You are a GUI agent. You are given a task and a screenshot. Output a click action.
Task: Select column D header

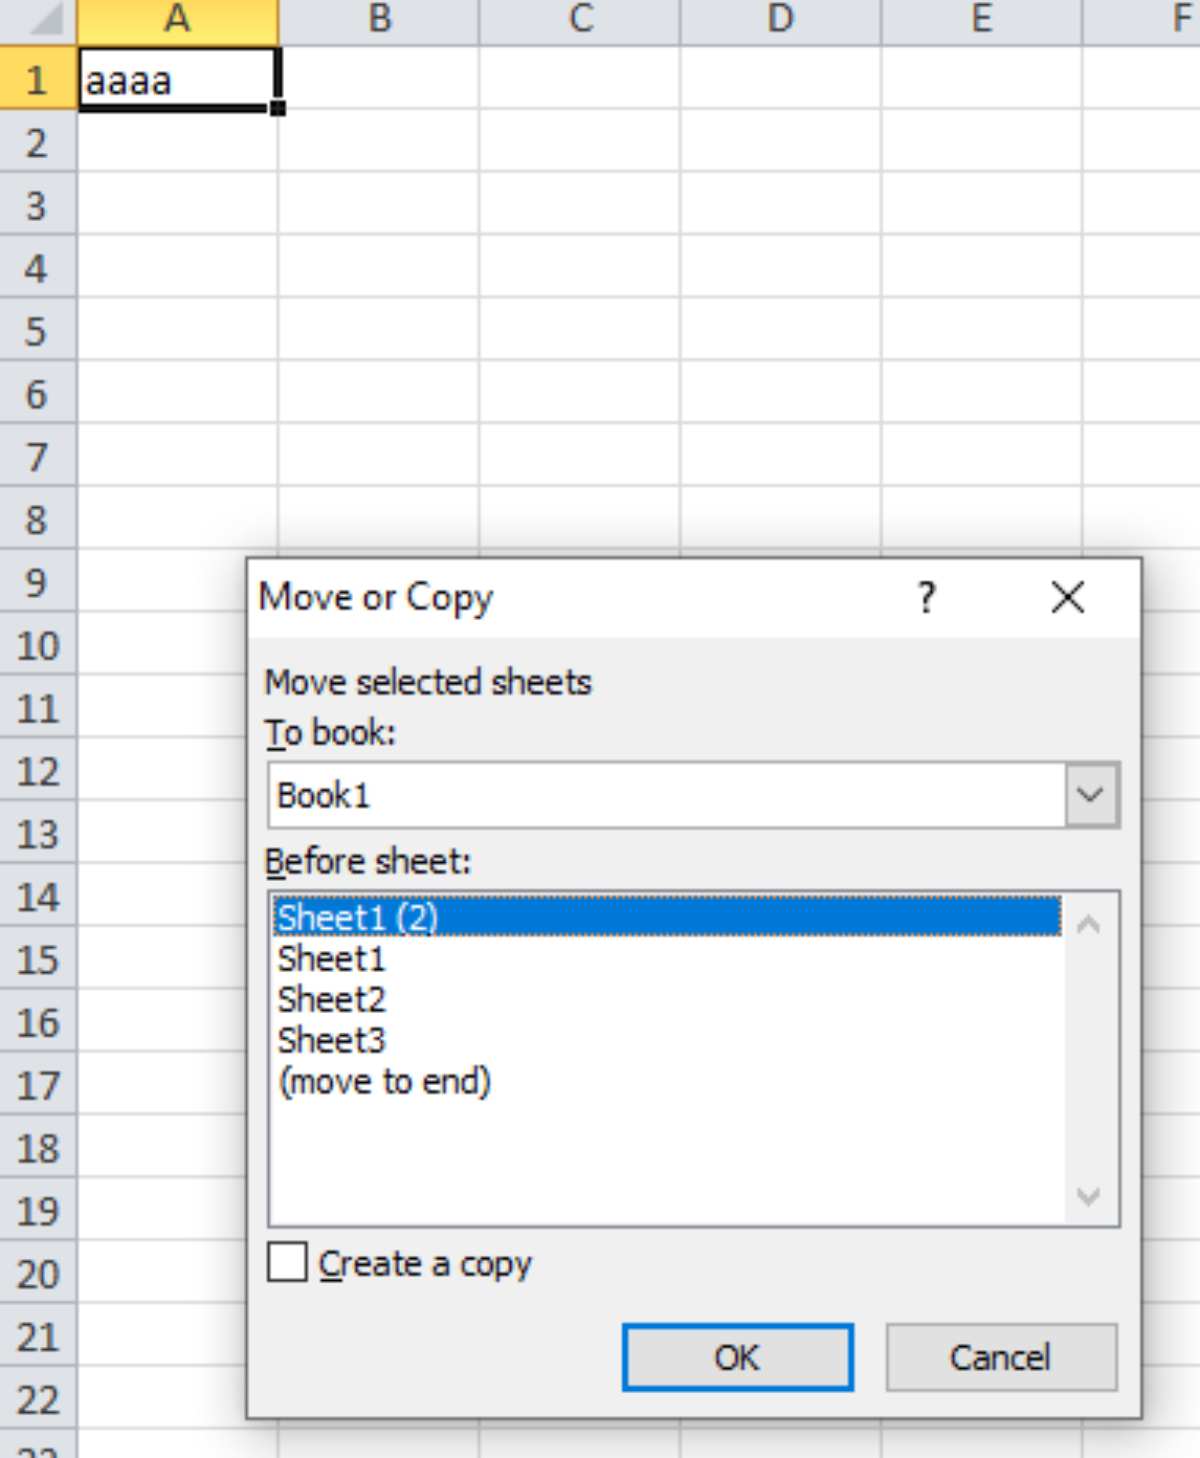tap(781, 20)
